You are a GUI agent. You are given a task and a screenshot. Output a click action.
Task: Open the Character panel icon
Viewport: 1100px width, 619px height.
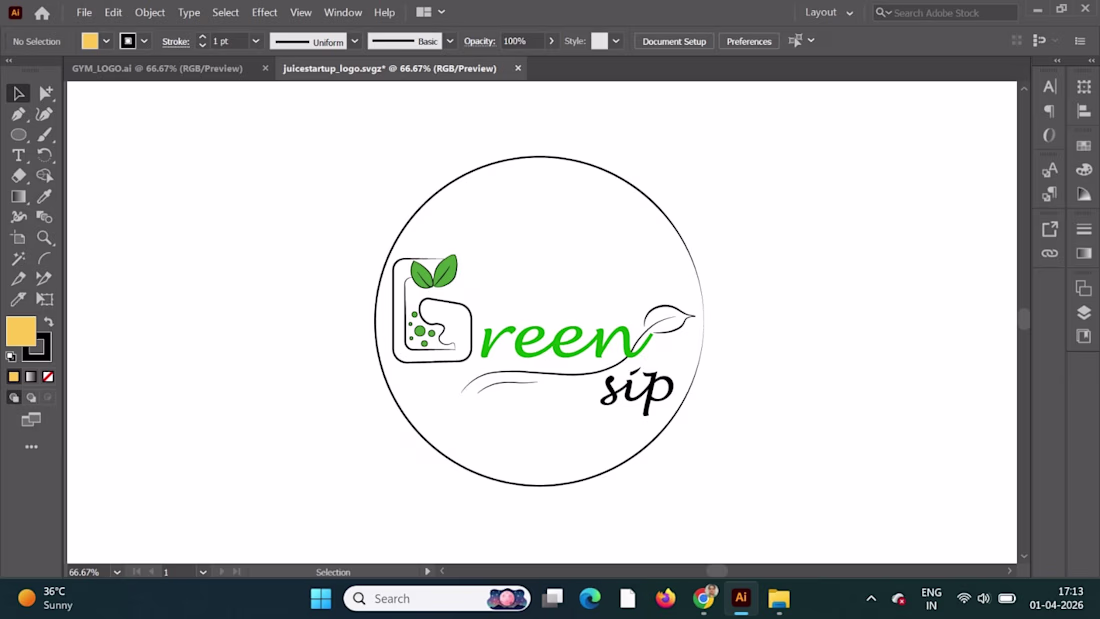tap(1049, 86)
